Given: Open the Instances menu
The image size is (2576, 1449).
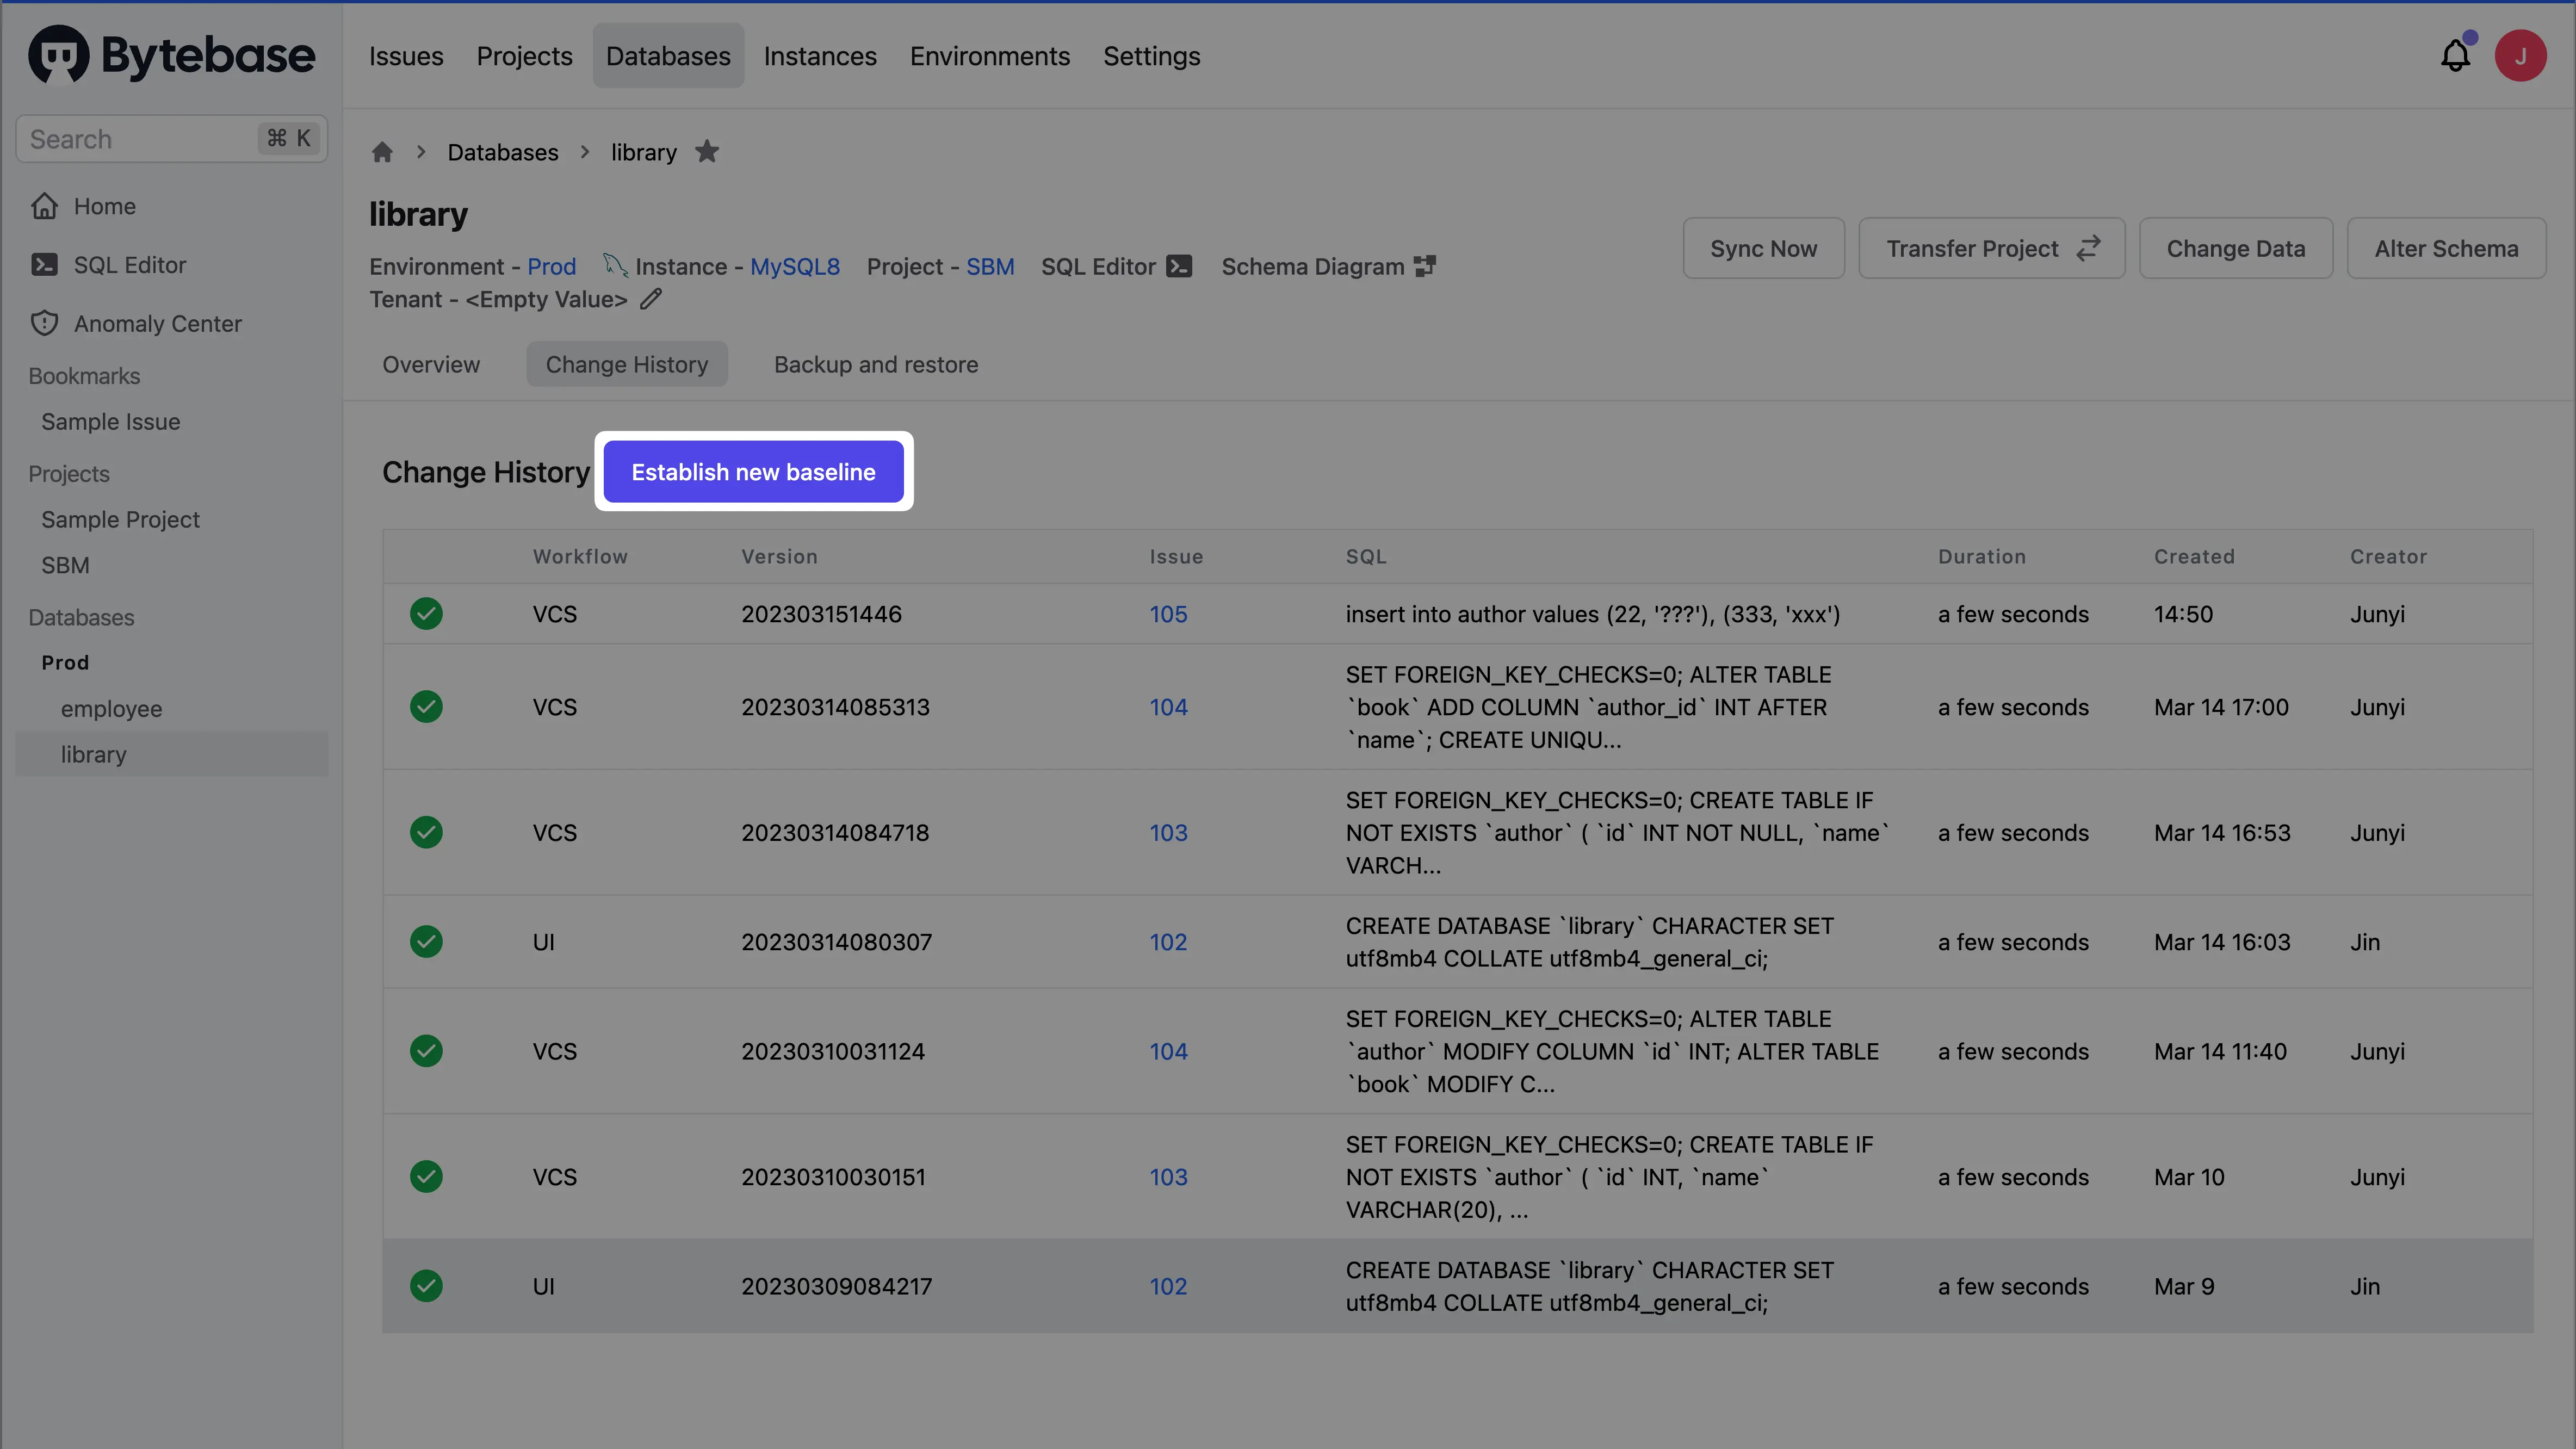Looking at the screenshot, I should pos(820,56).
